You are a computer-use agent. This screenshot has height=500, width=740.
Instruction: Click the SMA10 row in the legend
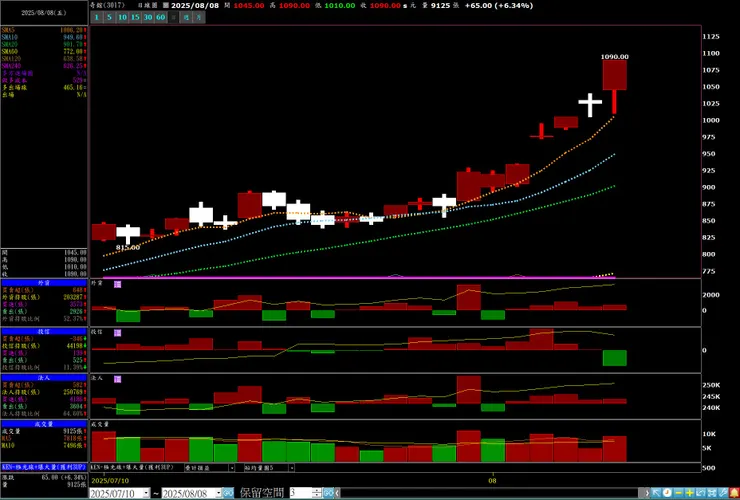[x=44, y=37]
